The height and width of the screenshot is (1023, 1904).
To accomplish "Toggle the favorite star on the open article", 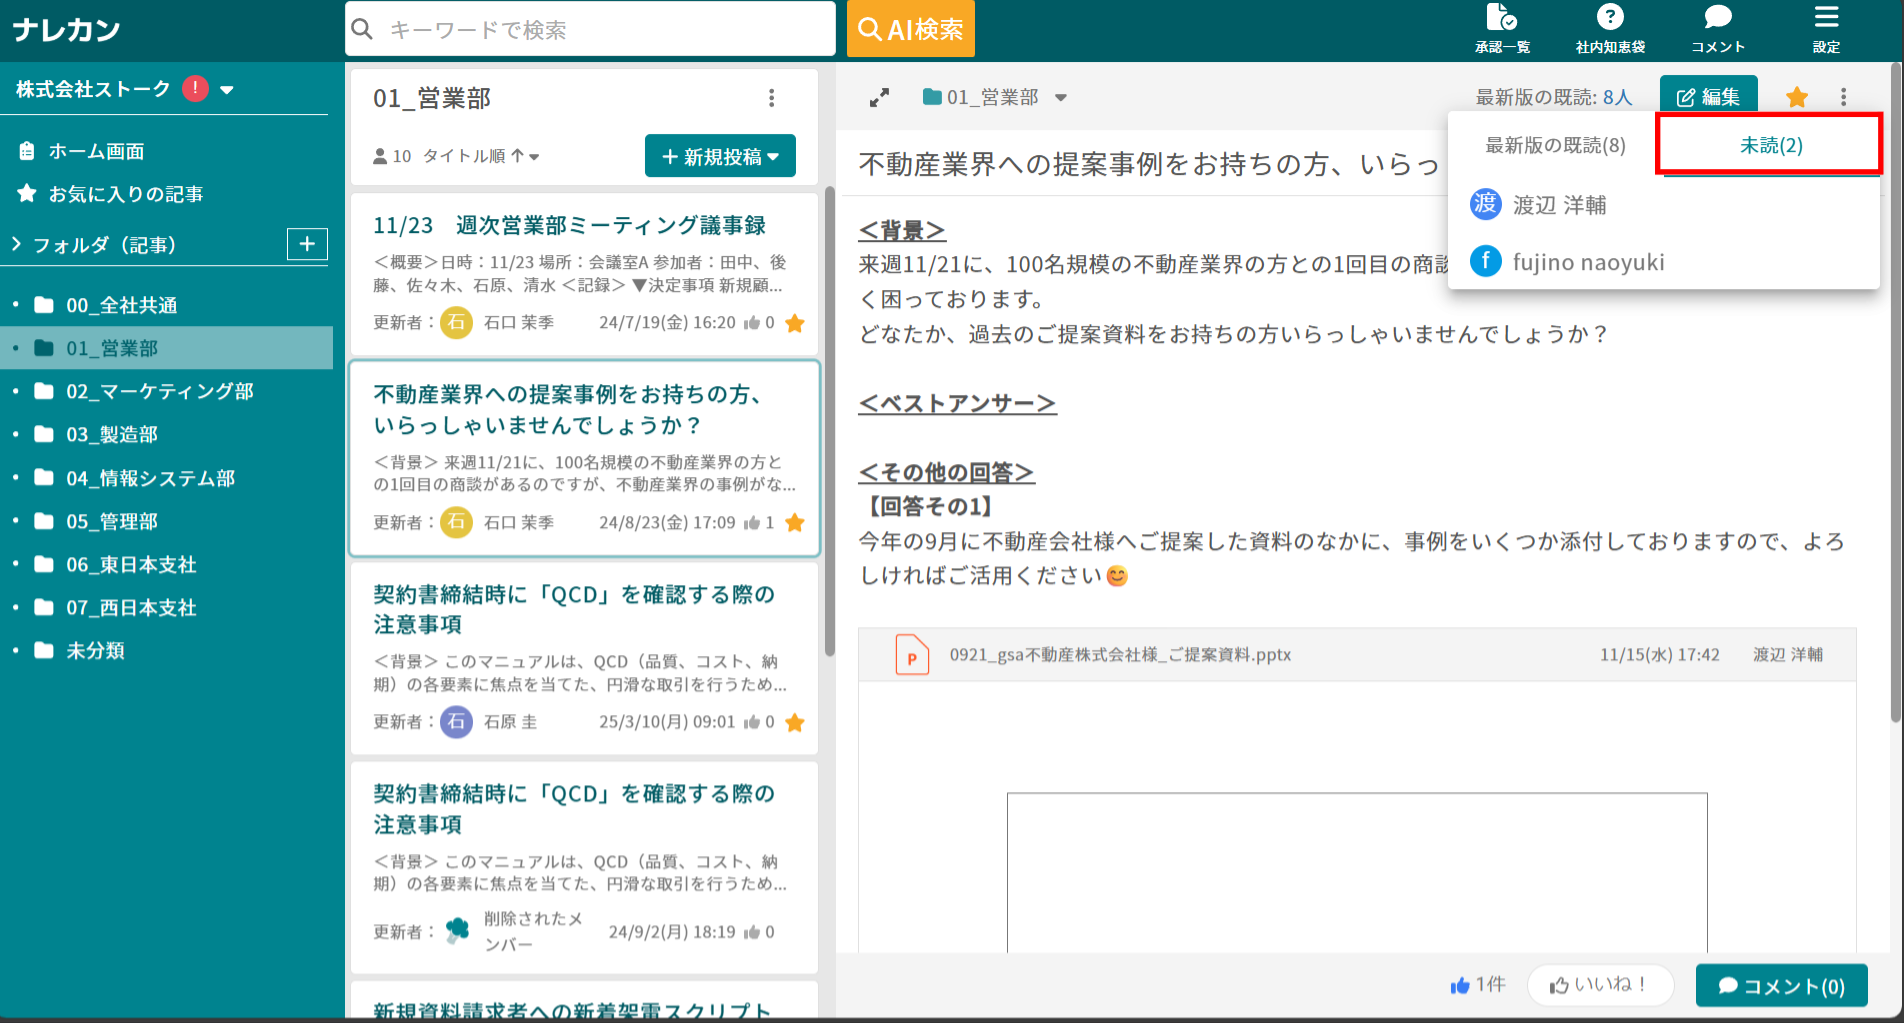I will point(1797,96).
